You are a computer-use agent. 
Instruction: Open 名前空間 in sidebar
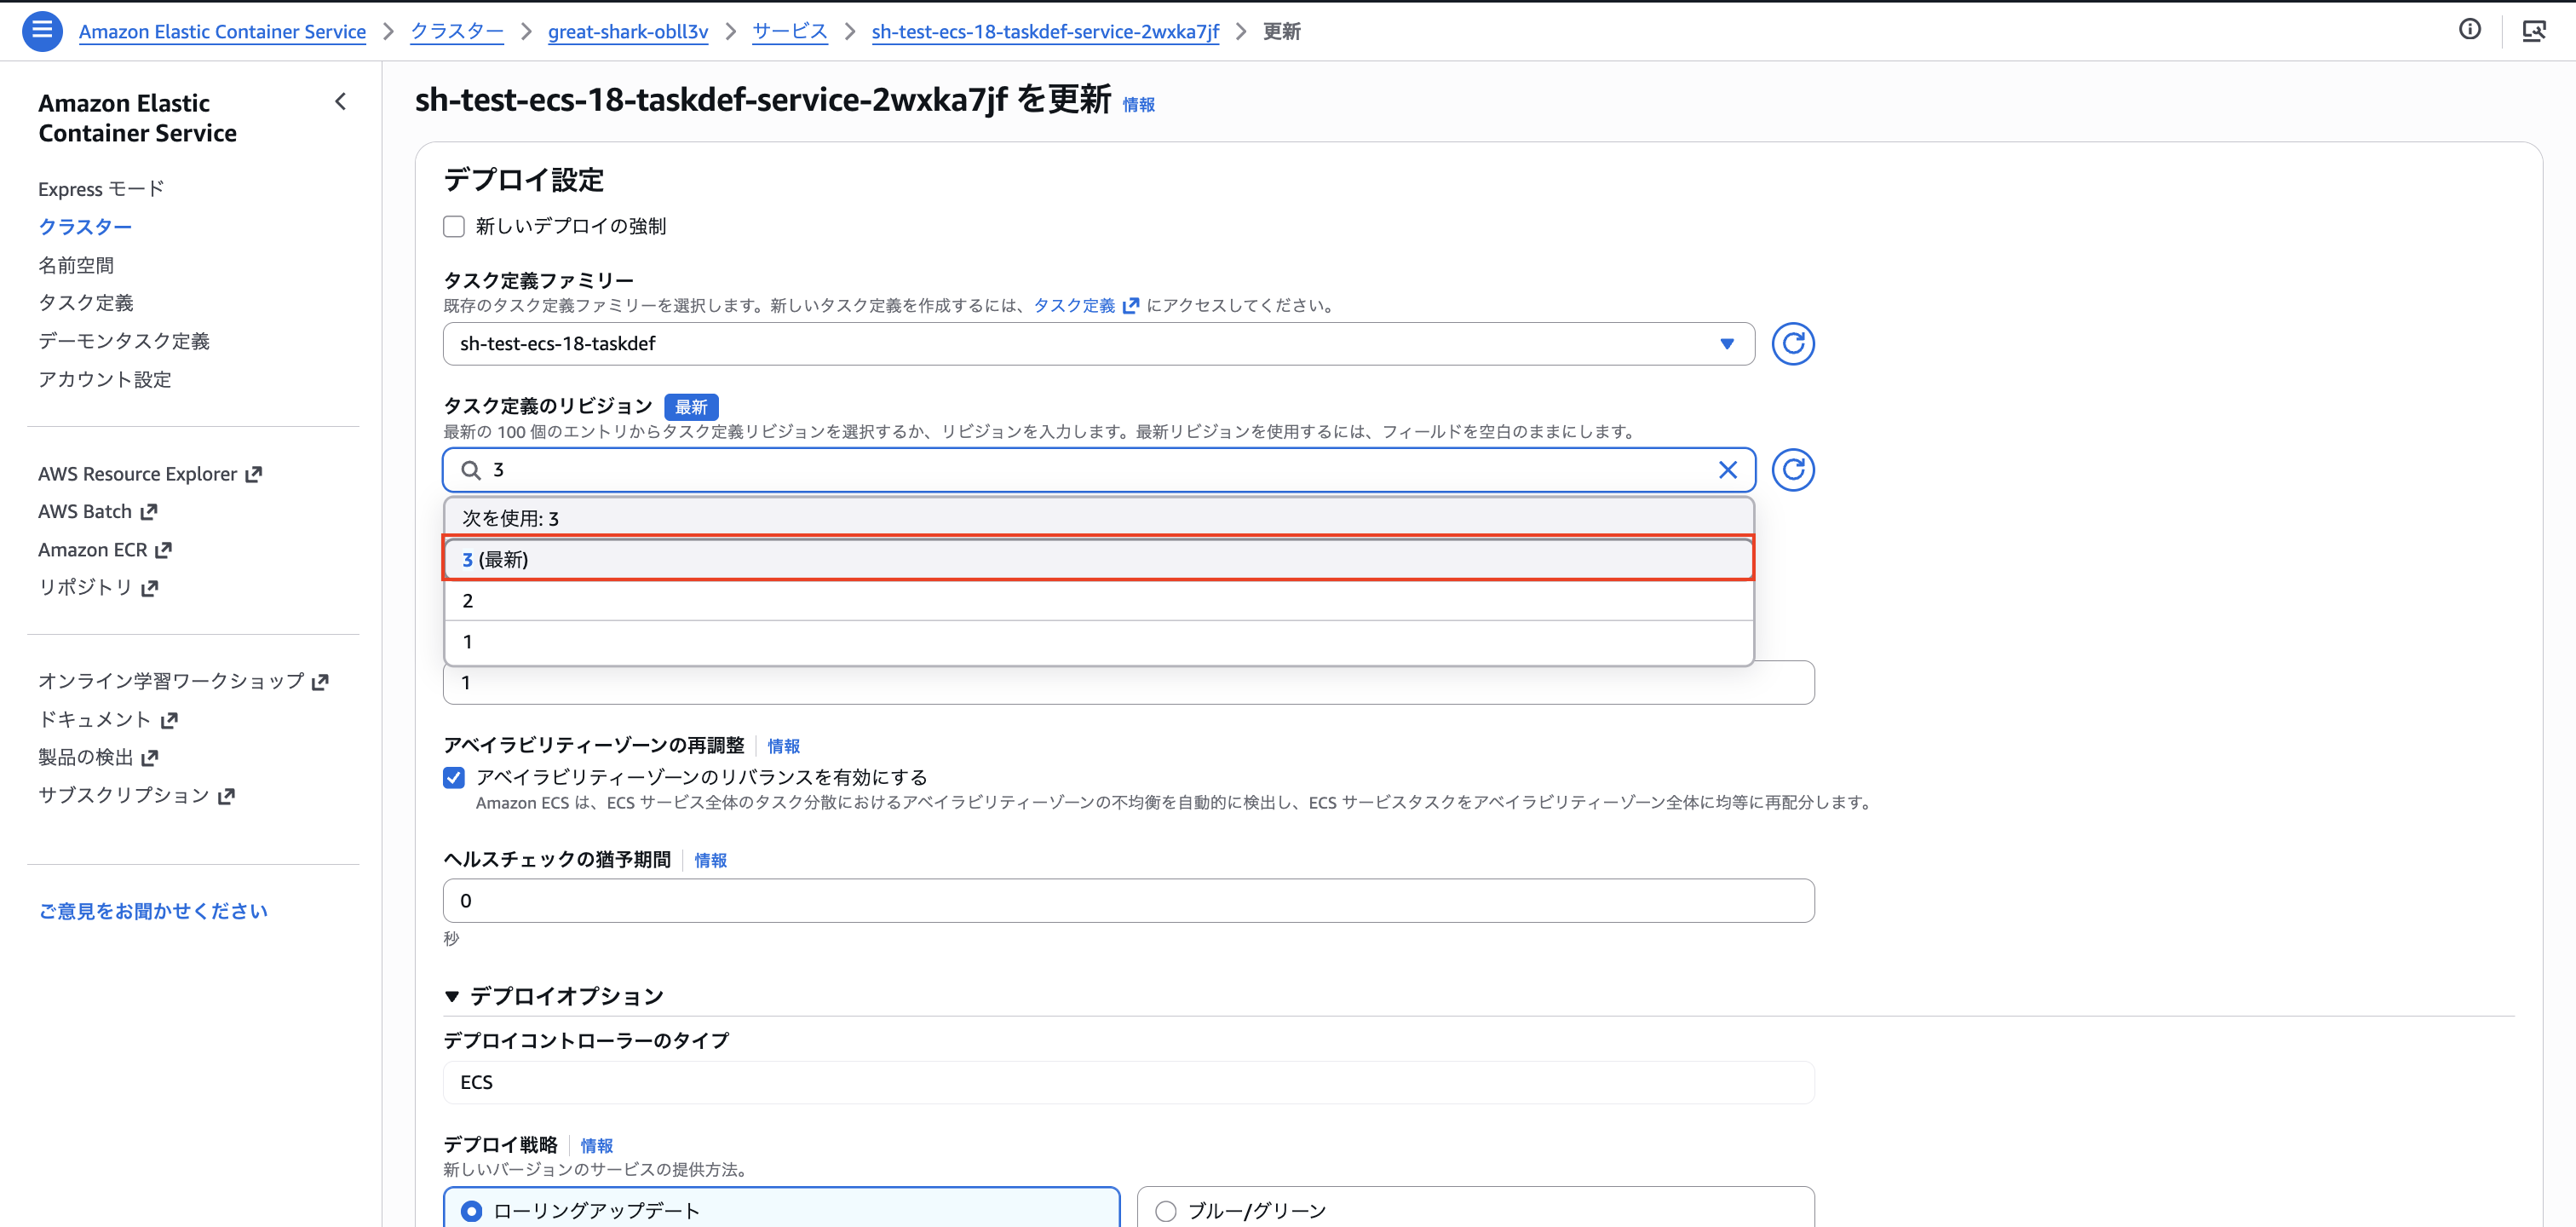[76, 265]
